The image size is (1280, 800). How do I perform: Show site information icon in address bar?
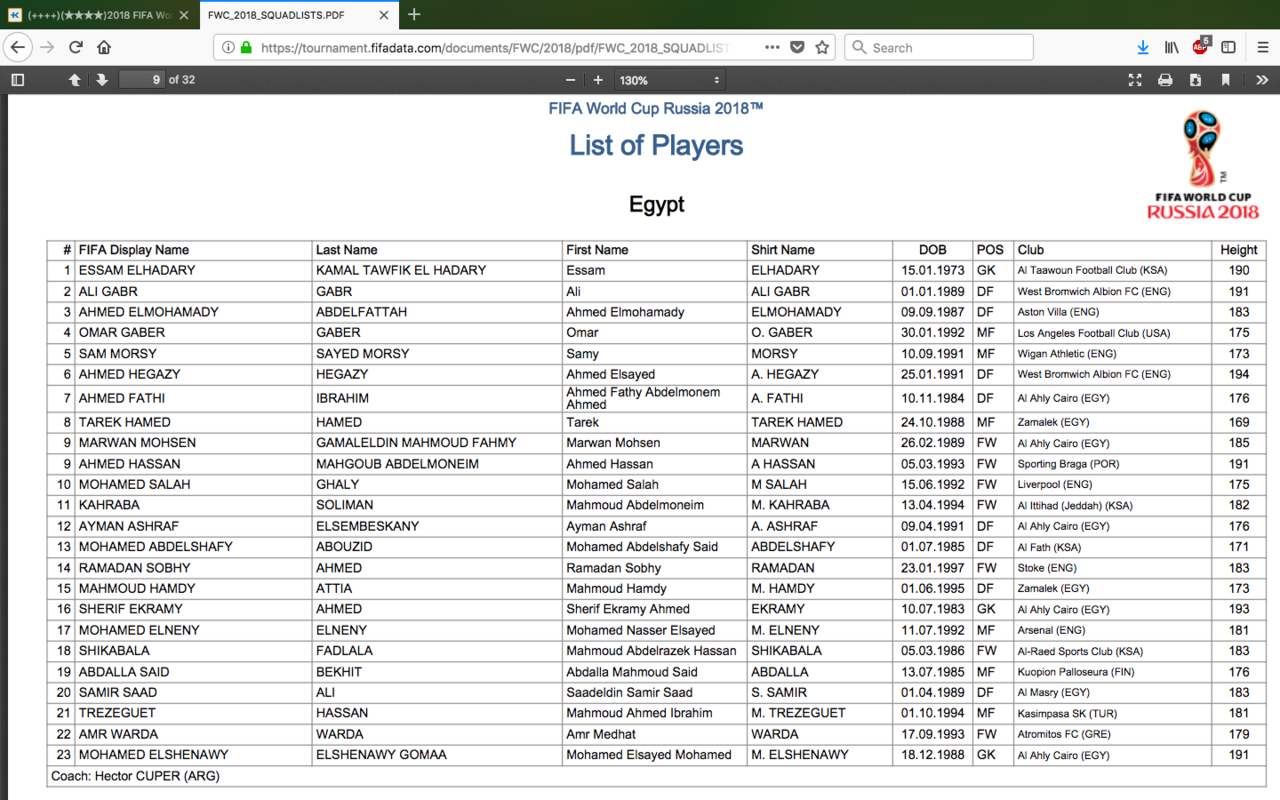point(228,47)
